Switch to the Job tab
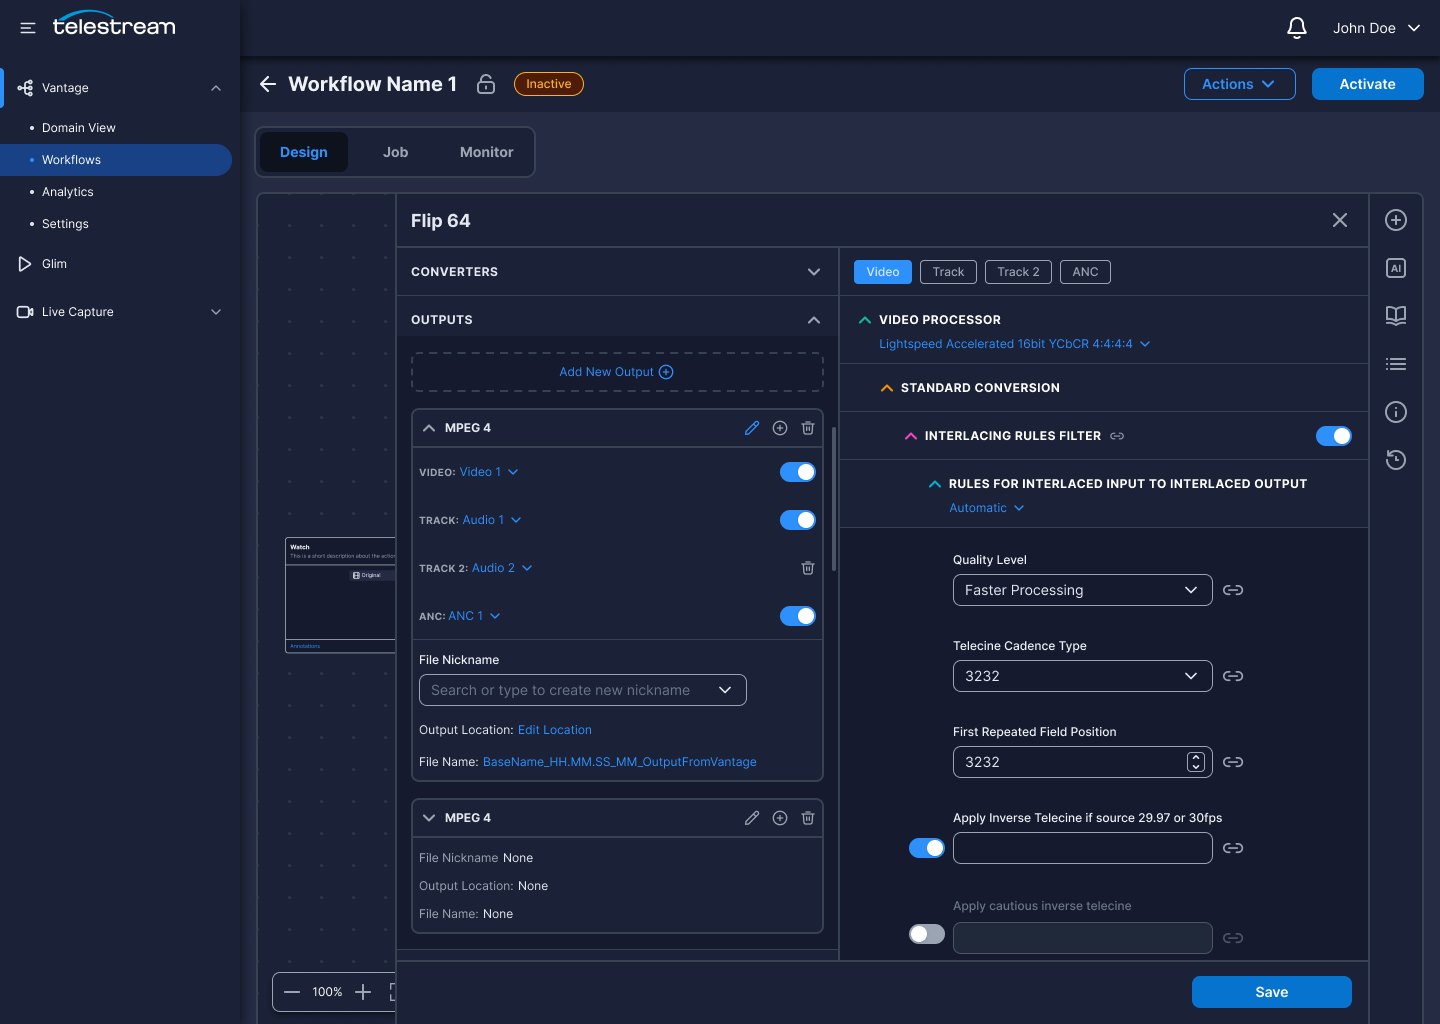This screenshot has width=1440, height=1024. (x=395, y=152)
